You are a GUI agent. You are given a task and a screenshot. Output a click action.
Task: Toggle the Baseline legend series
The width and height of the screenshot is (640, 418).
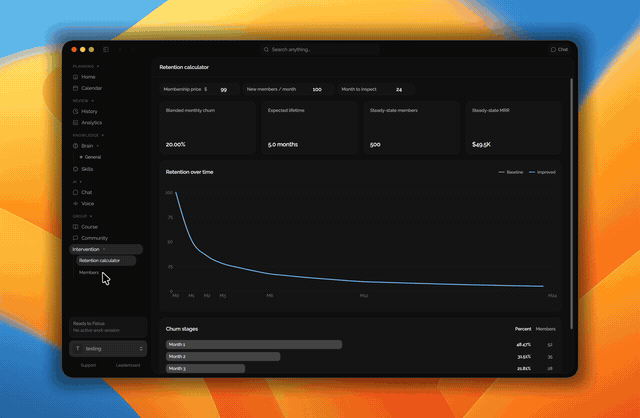pos(511,172)
